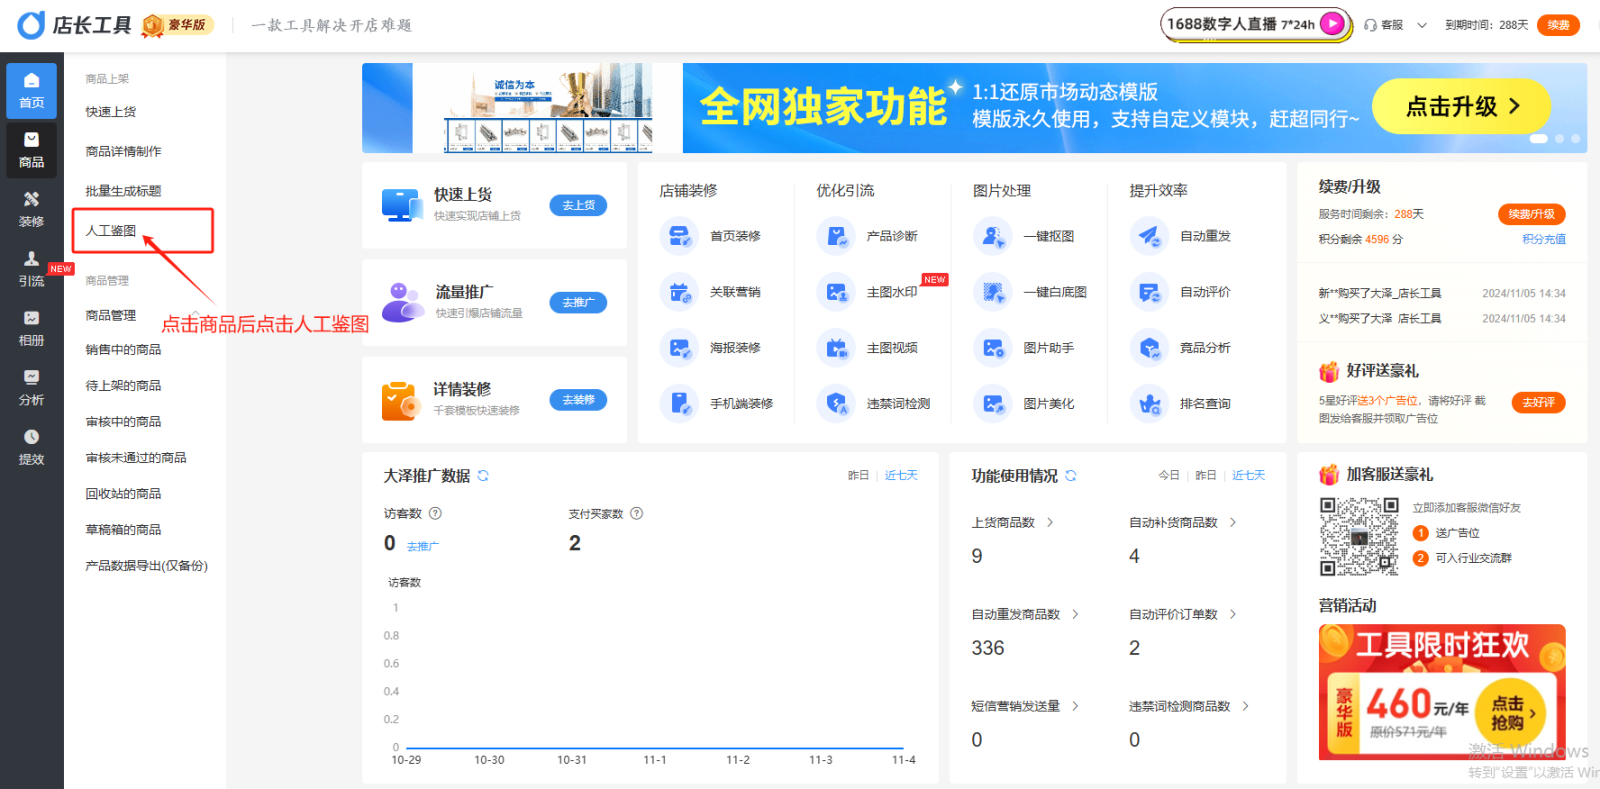
Task: Switch 大泽推广数据 to 昨日
Action: [858, 475]
